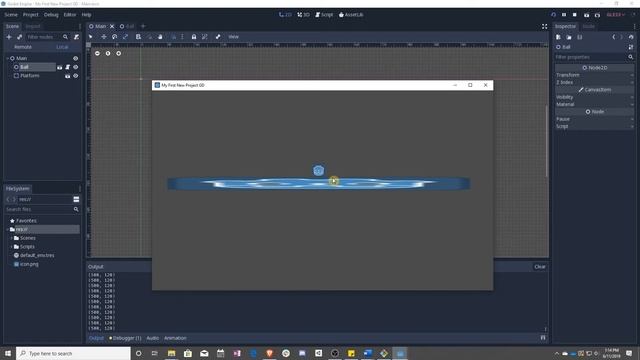
Task: Open Inspector object history list
Action: (x=631, y=37)
